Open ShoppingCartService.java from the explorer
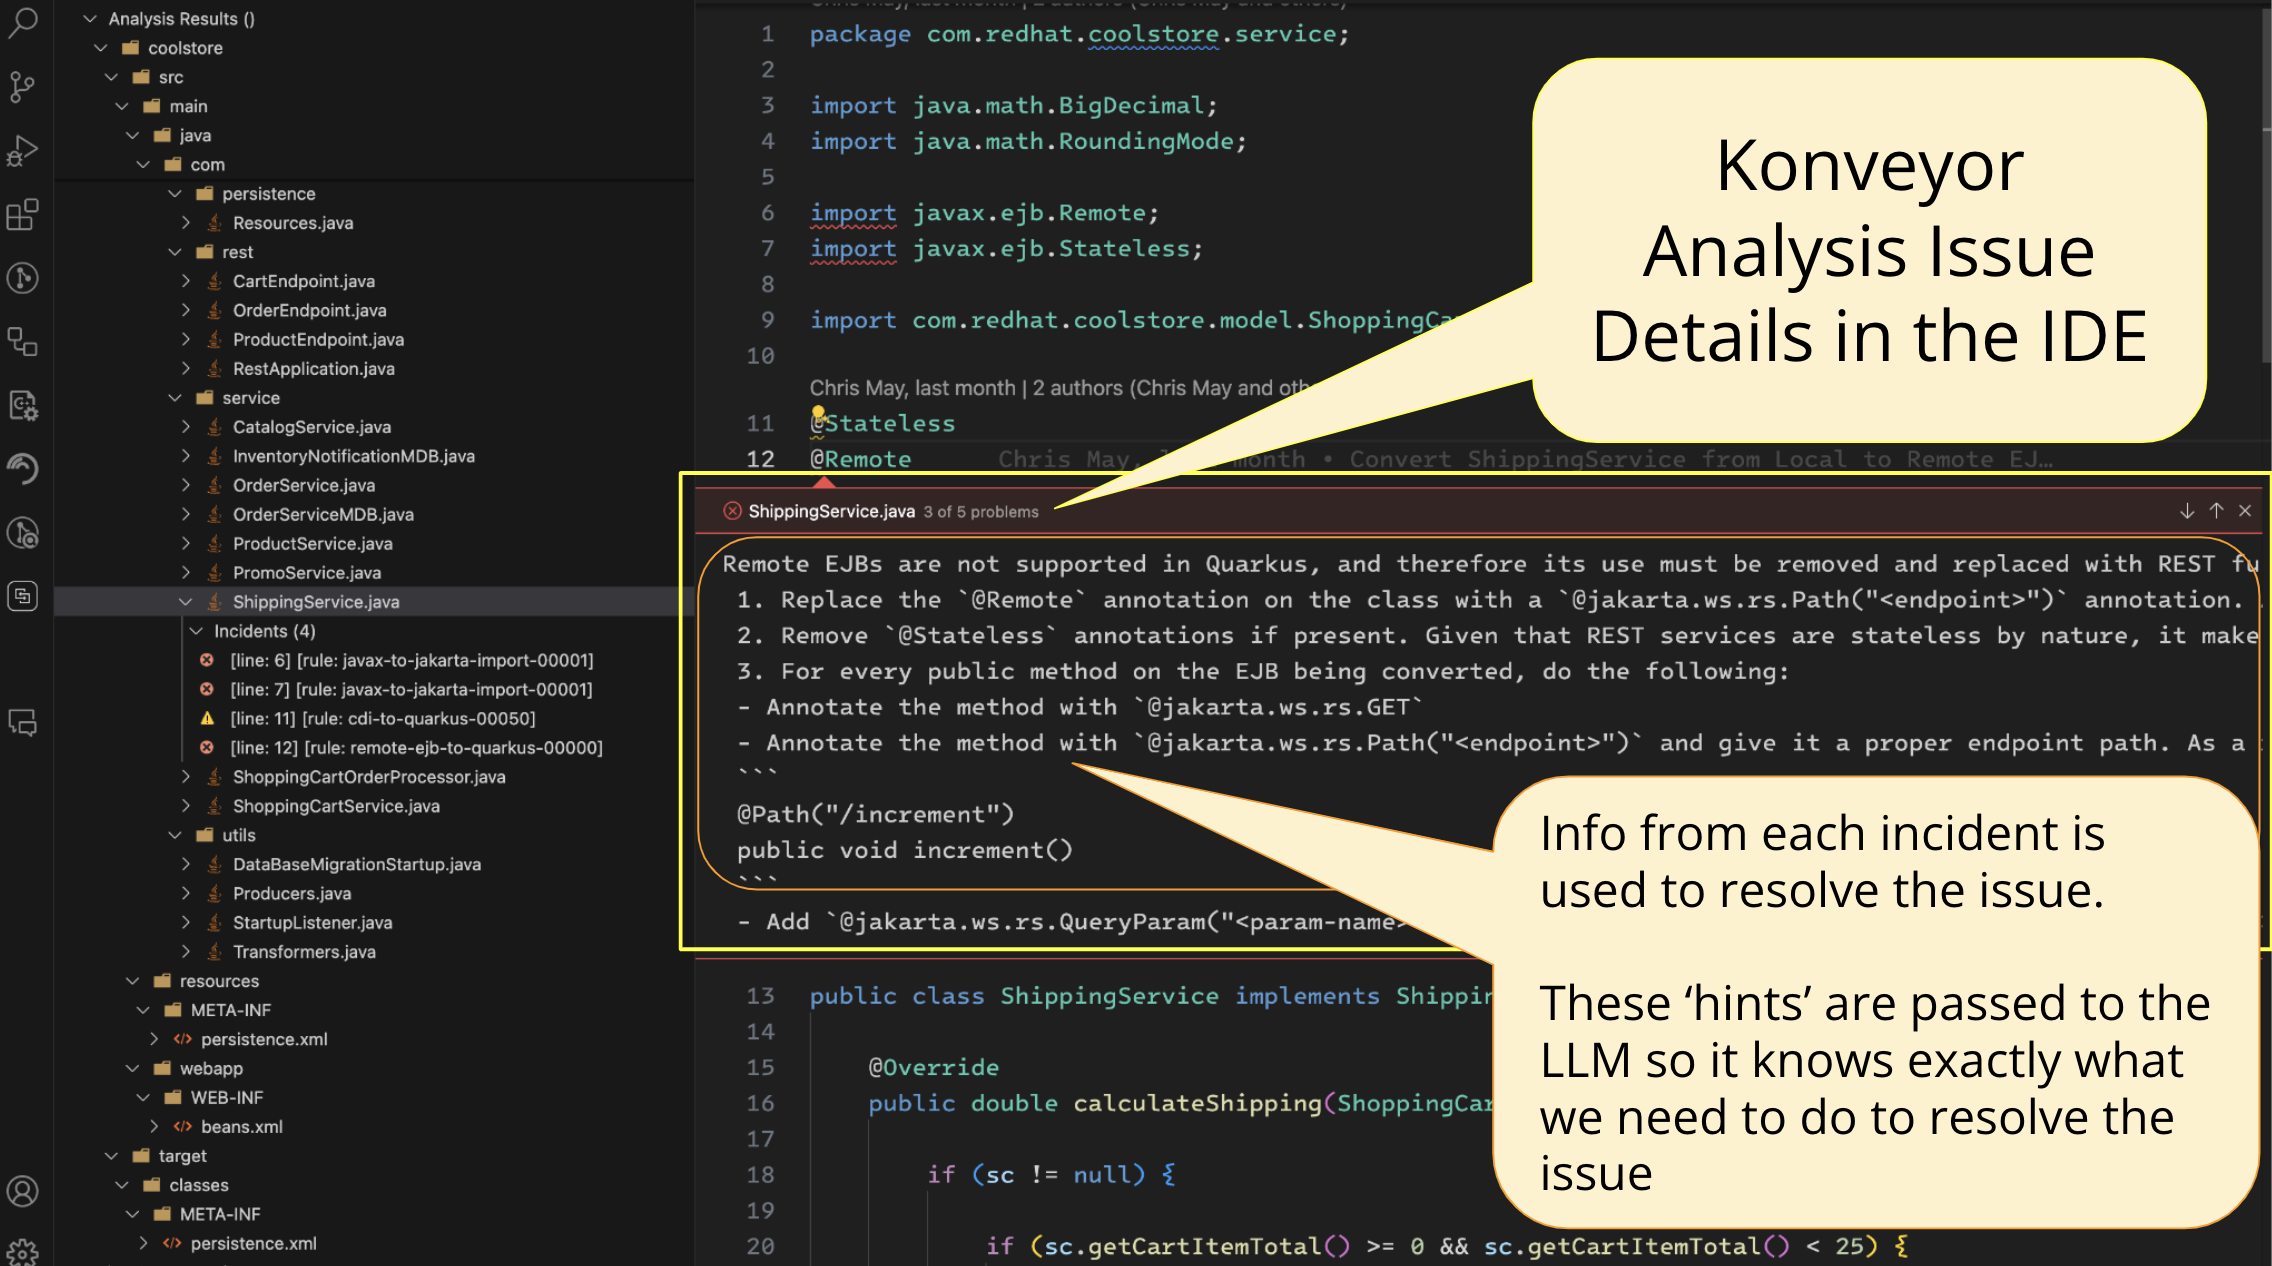This screenshot has width=2272, height=1266. (337, 806)
